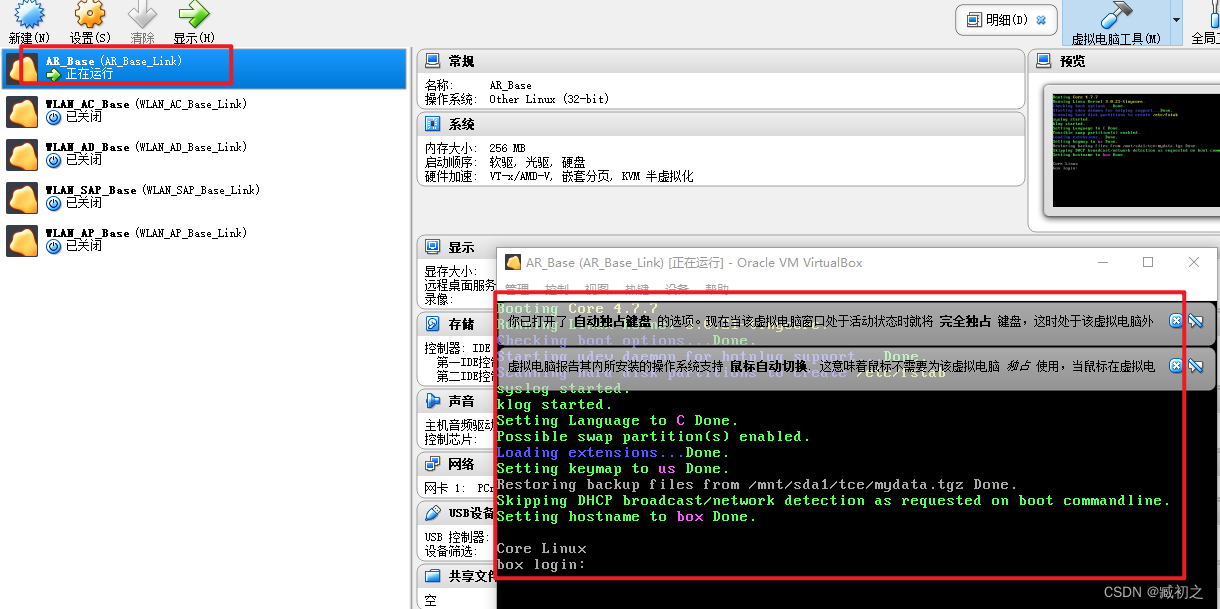The image size is (1220, 609).
Task: Click don't-show-again icon on 鼠标自动切换 notification
Action: pos(1195,366)
